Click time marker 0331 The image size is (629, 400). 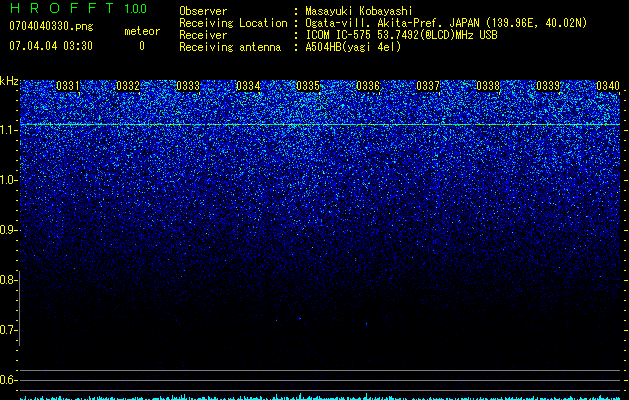click(x=68, y=86)
